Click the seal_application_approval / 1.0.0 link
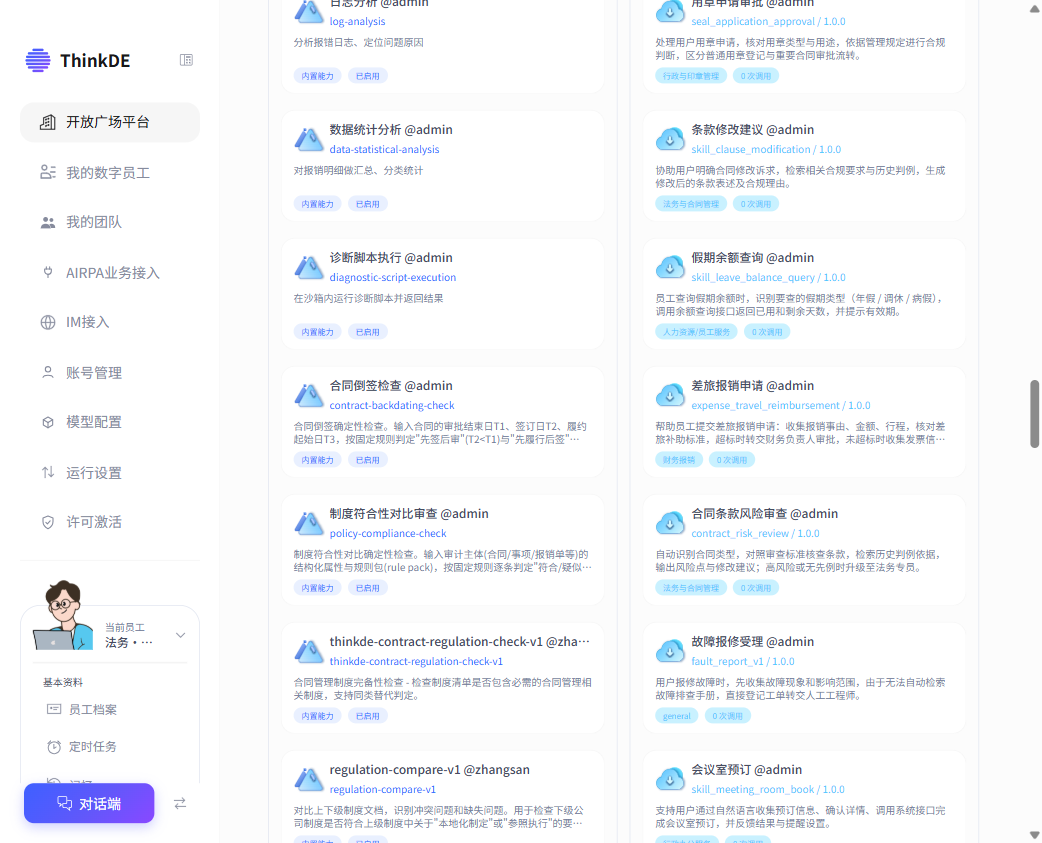1042x843 pixels. point(768,21)
